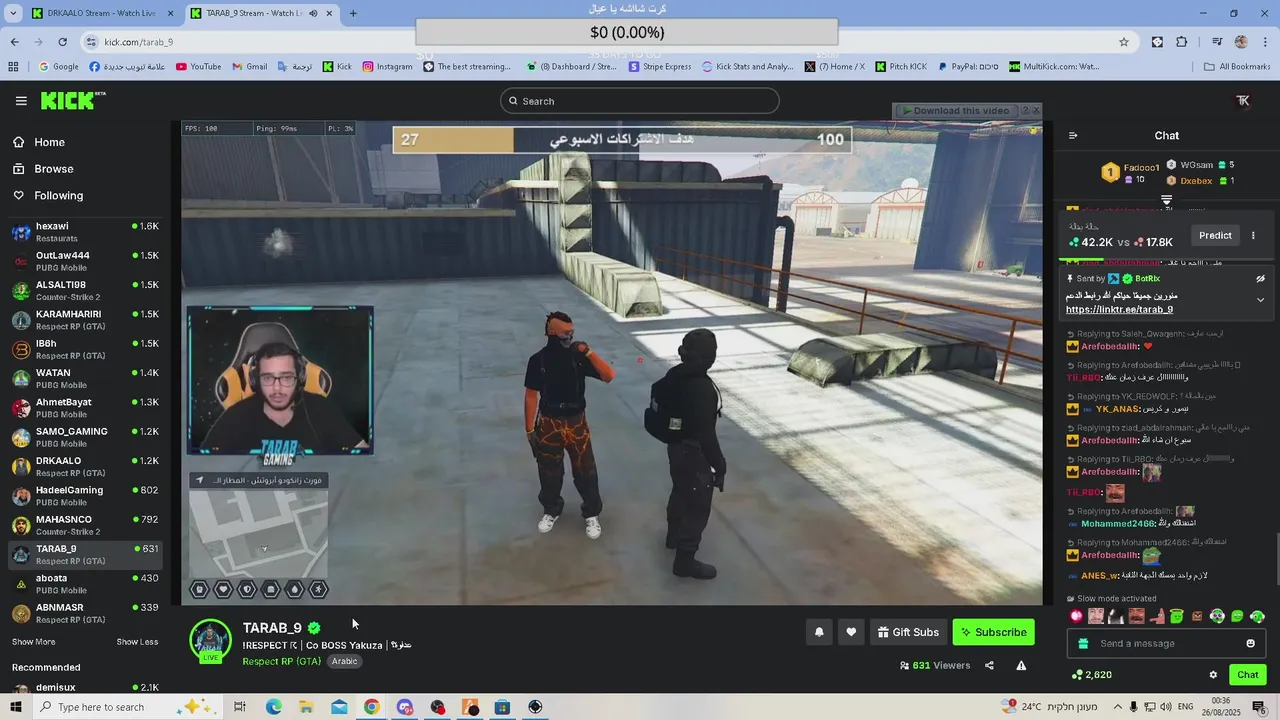Viewport: 1280px width, 720px height.
Task: Click the KICK logo
Action: pyautogui.click(x=72, y=101)
